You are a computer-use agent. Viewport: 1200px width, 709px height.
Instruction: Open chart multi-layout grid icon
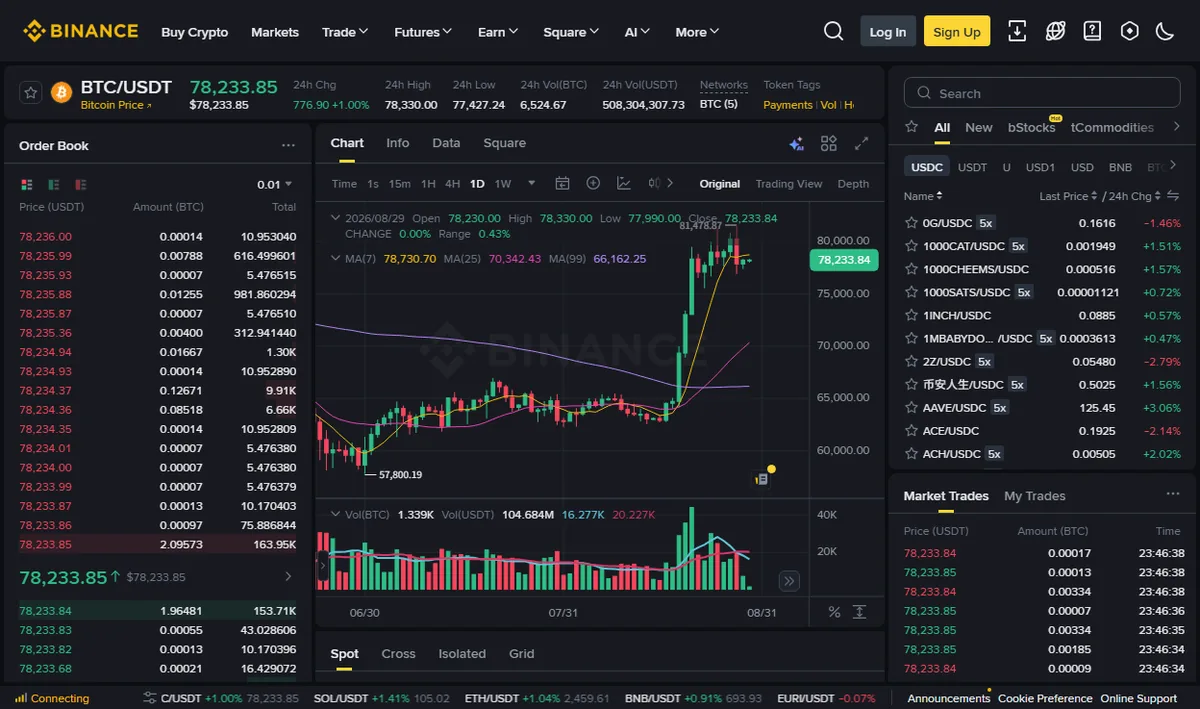(x=828, y=144)
